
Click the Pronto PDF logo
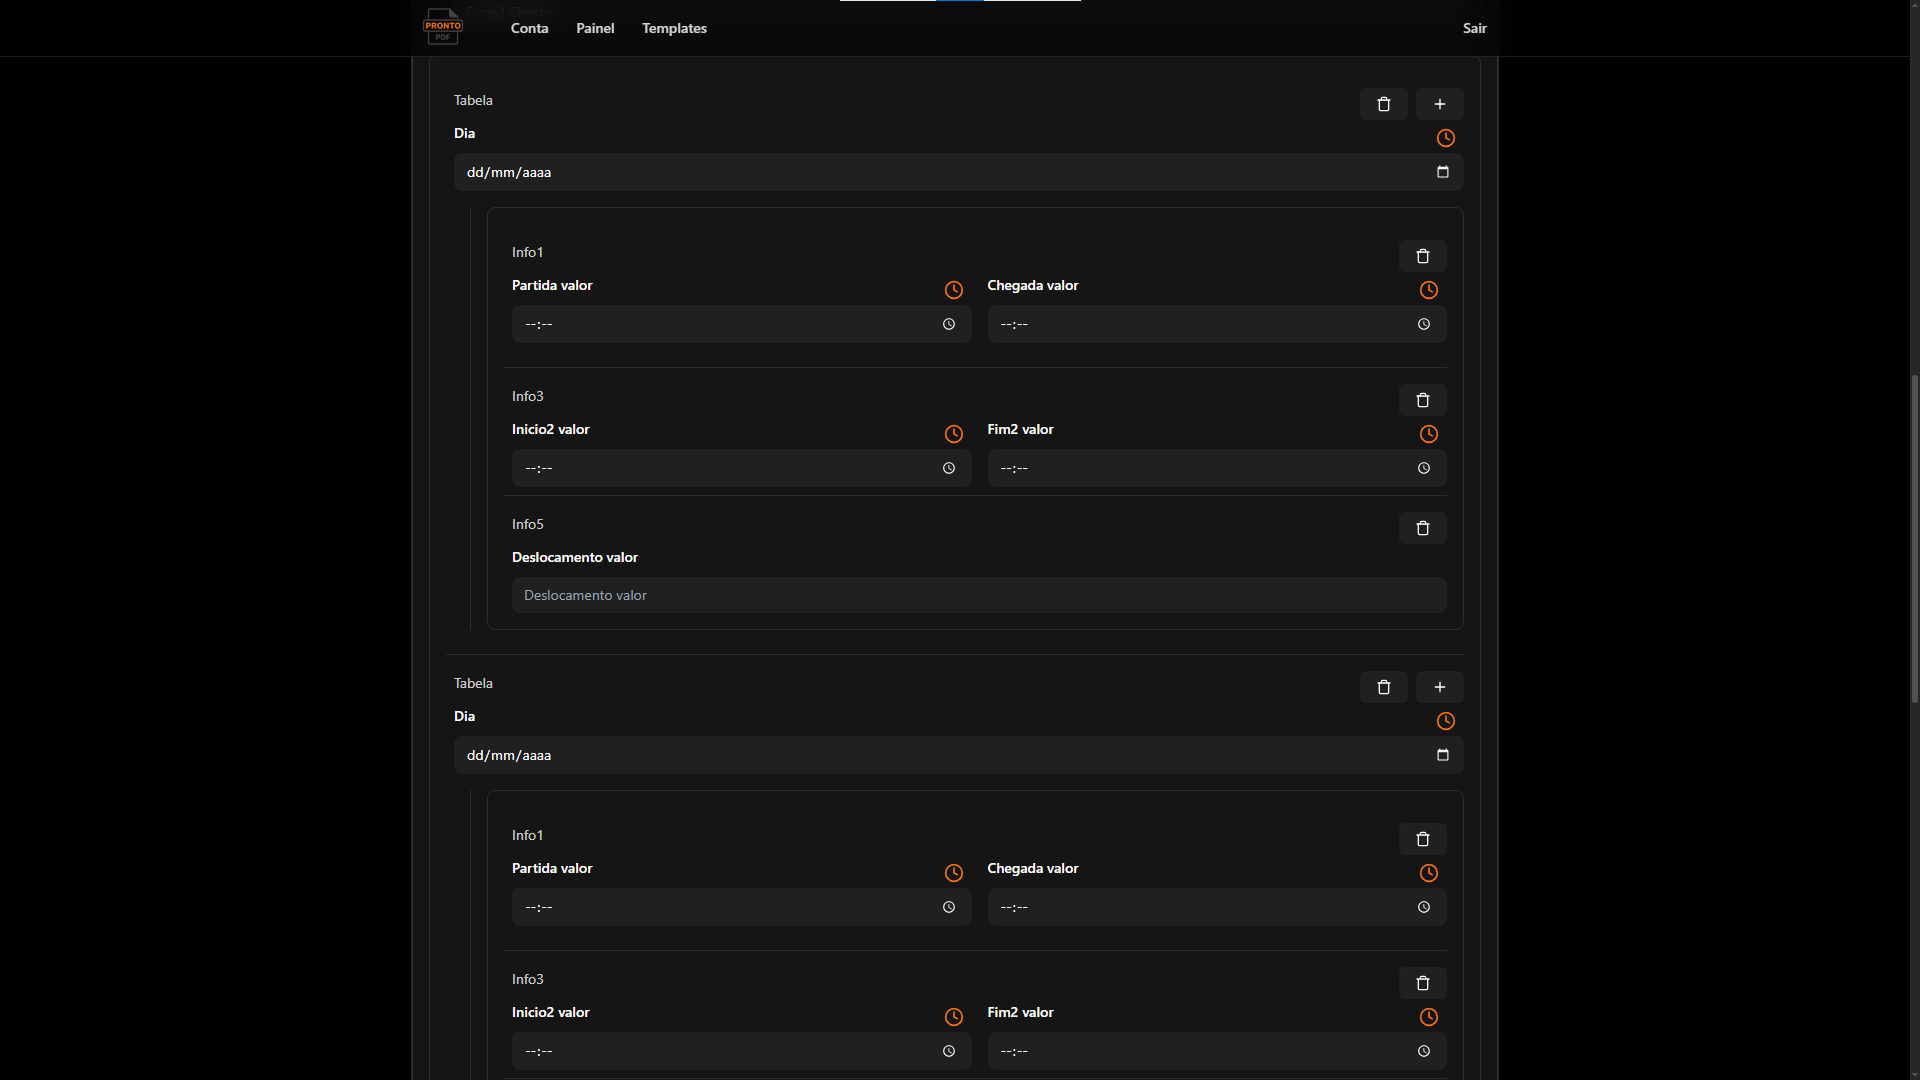tap(443, 27)
